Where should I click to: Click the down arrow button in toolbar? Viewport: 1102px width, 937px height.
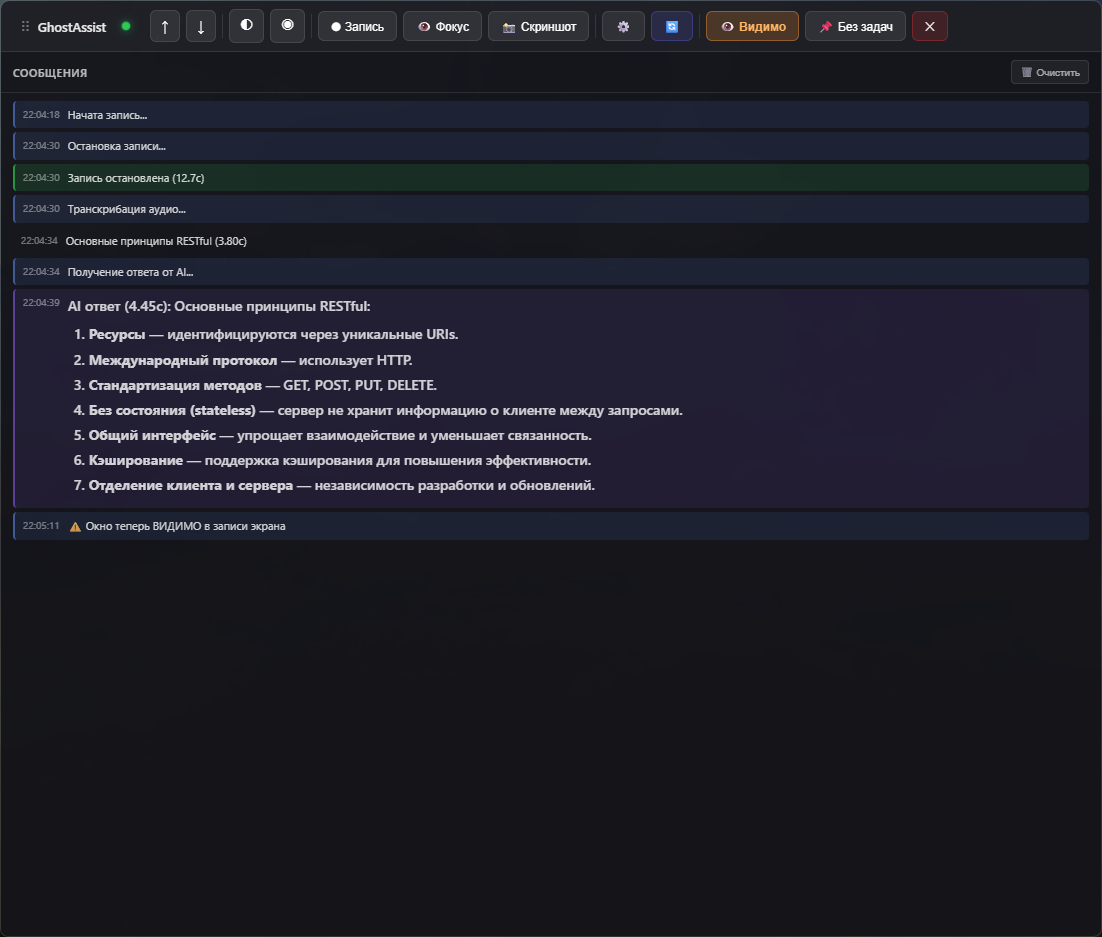pos(201,27)
